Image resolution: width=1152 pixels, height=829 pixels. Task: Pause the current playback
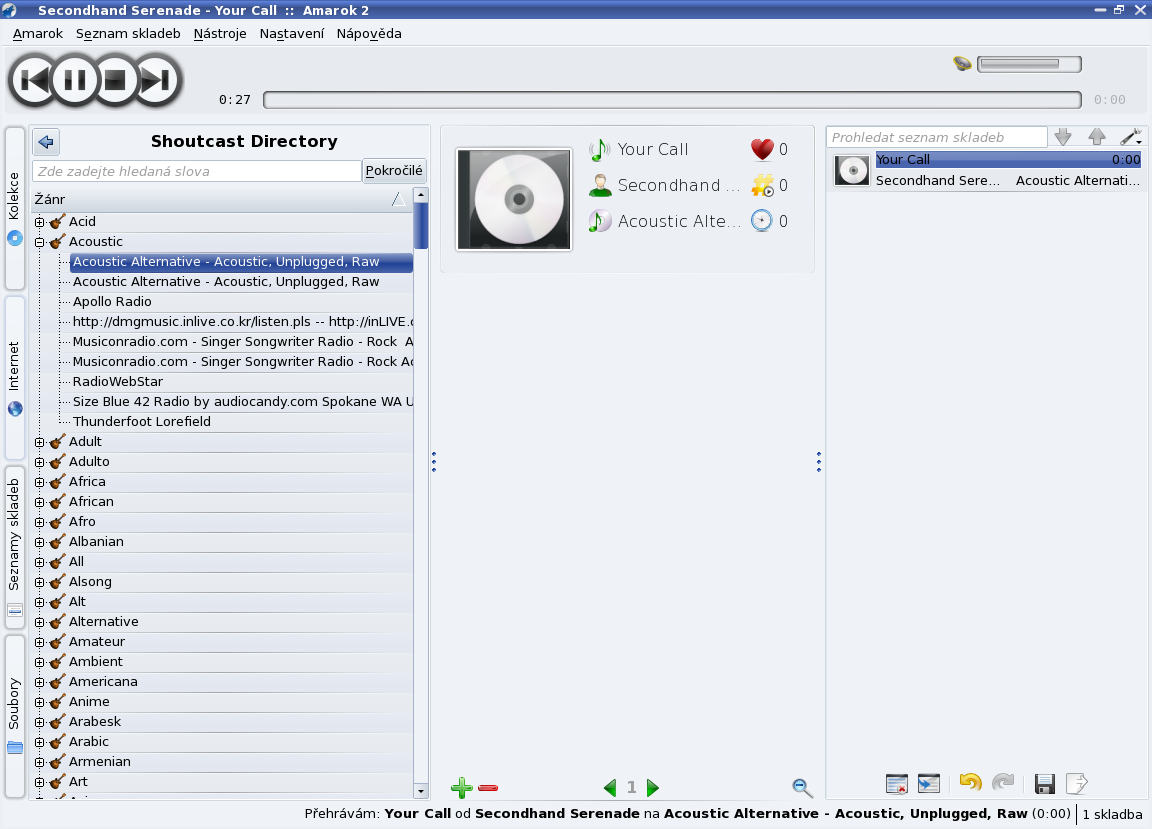point(75,79)
